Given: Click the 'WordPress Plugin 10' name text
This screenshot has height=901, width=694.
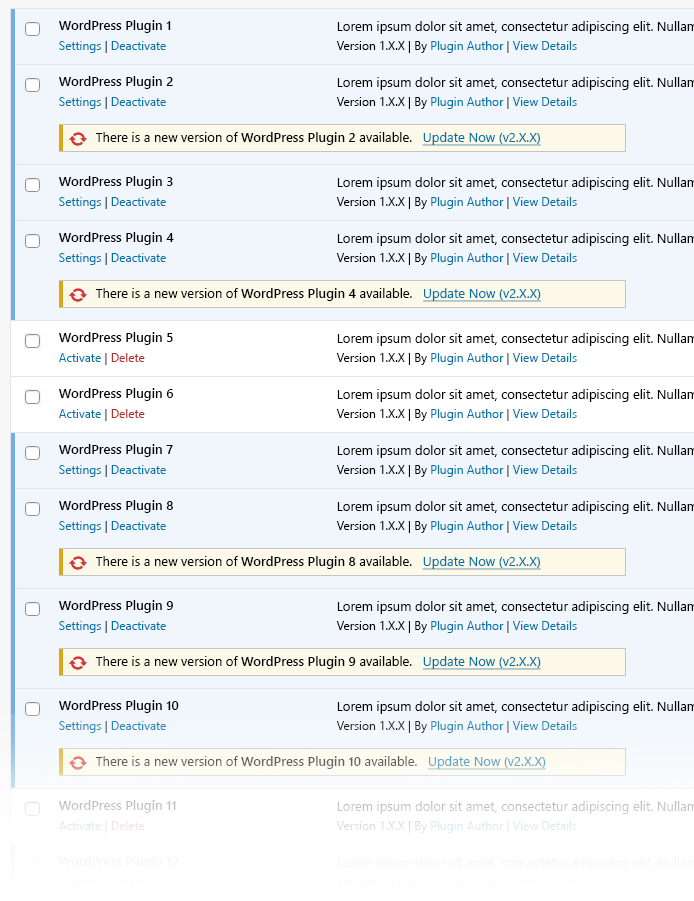Looking at the screenshot, I should (118, 706).
